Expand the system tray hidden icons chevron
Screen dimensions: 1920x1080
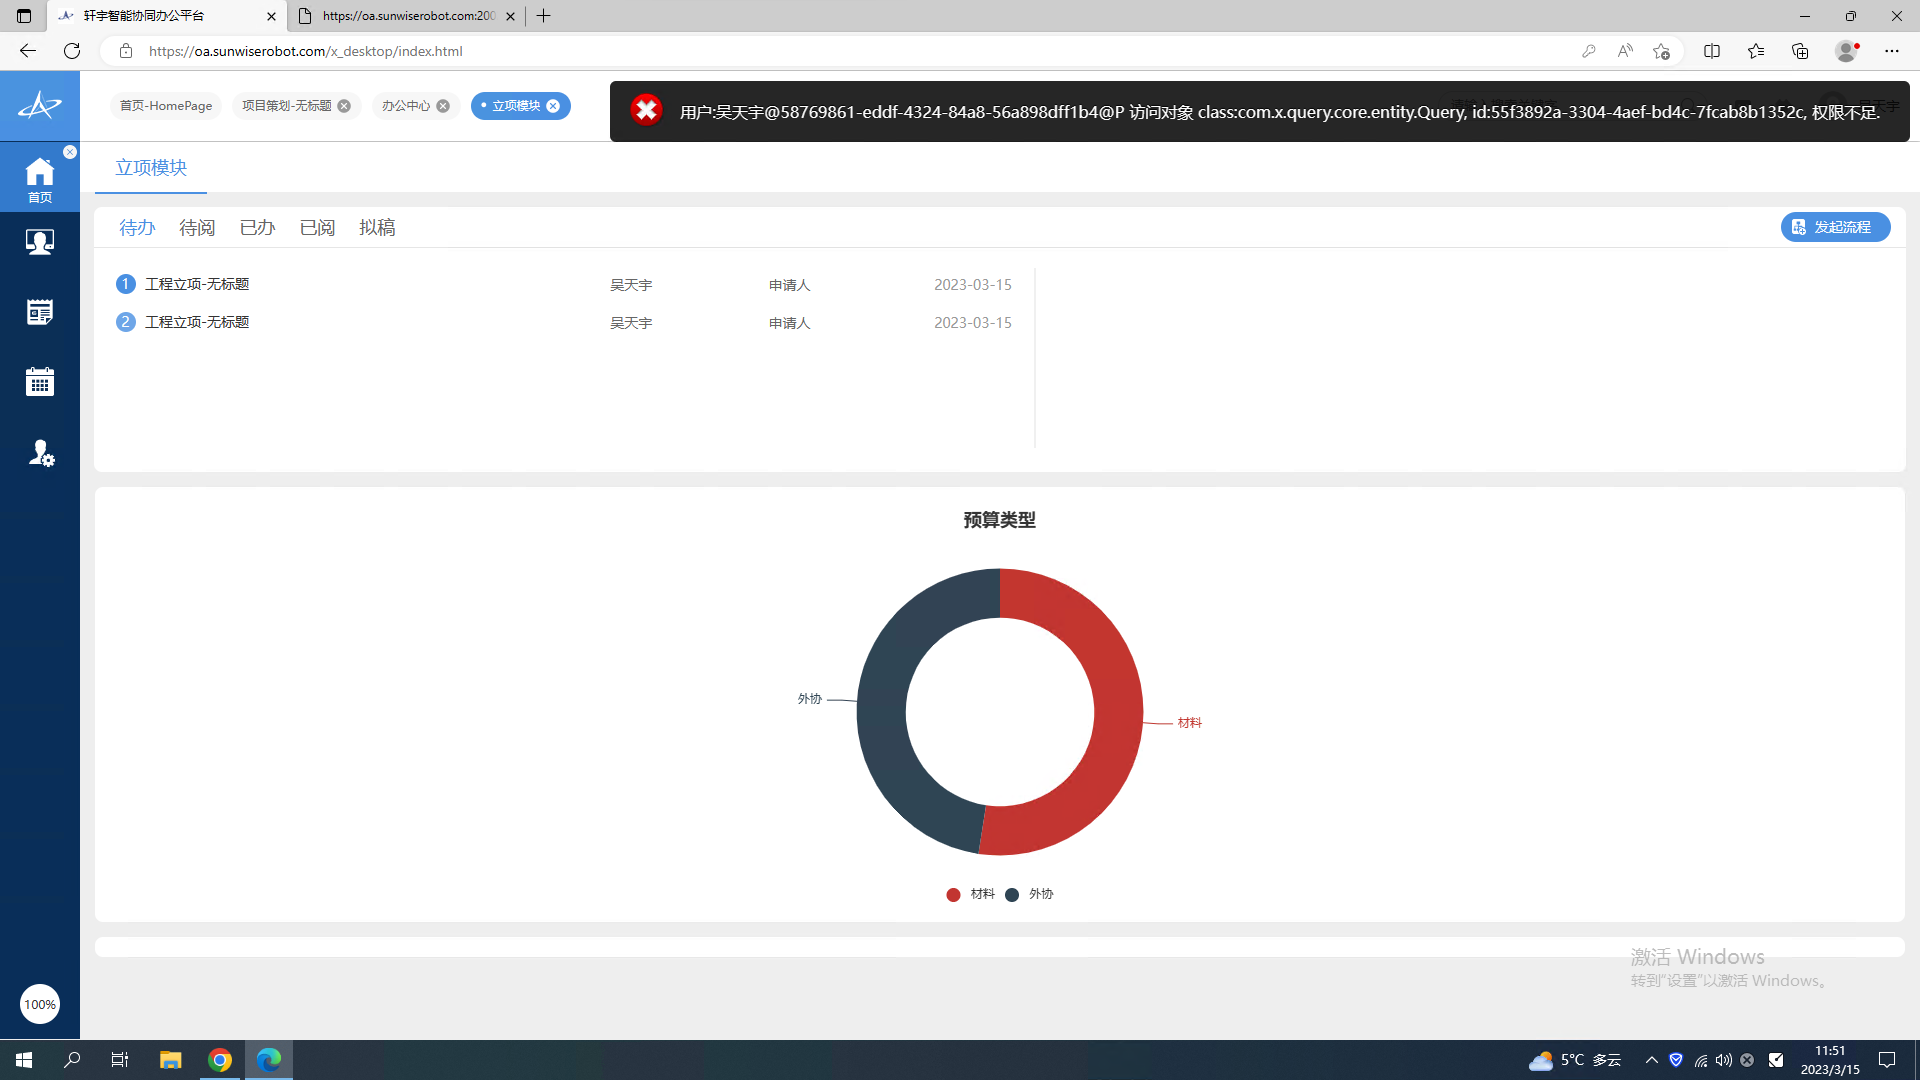[x=1651, y=1060]
